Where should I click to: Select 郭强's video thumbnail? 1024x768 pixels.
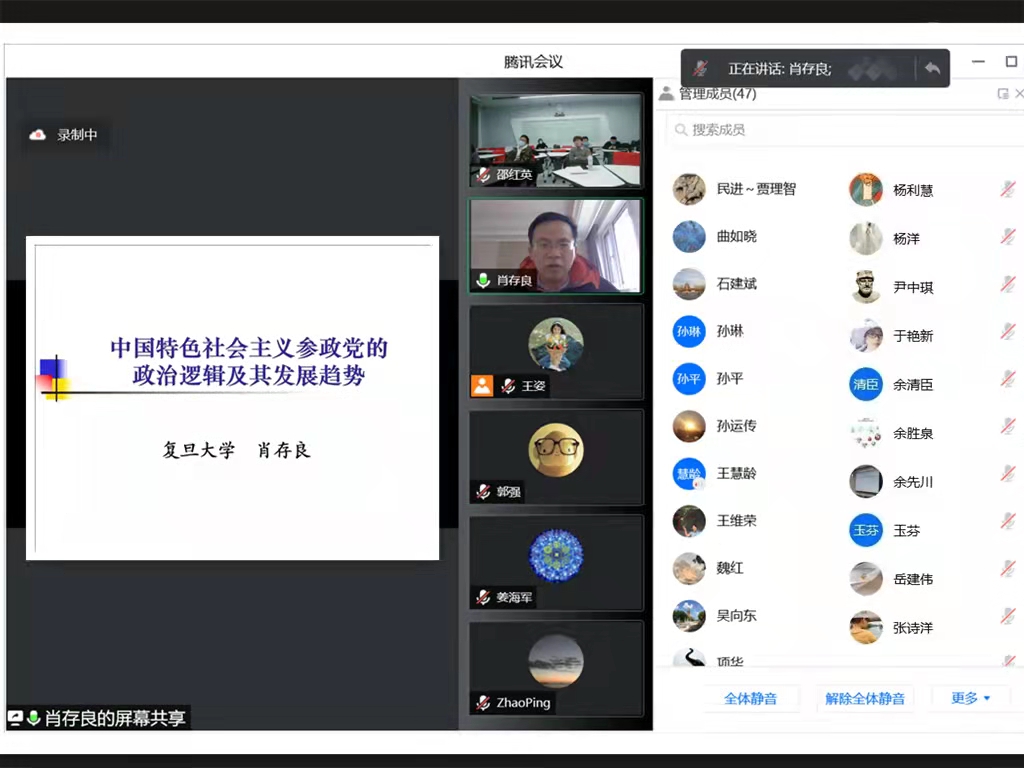[x=555, y=450]
